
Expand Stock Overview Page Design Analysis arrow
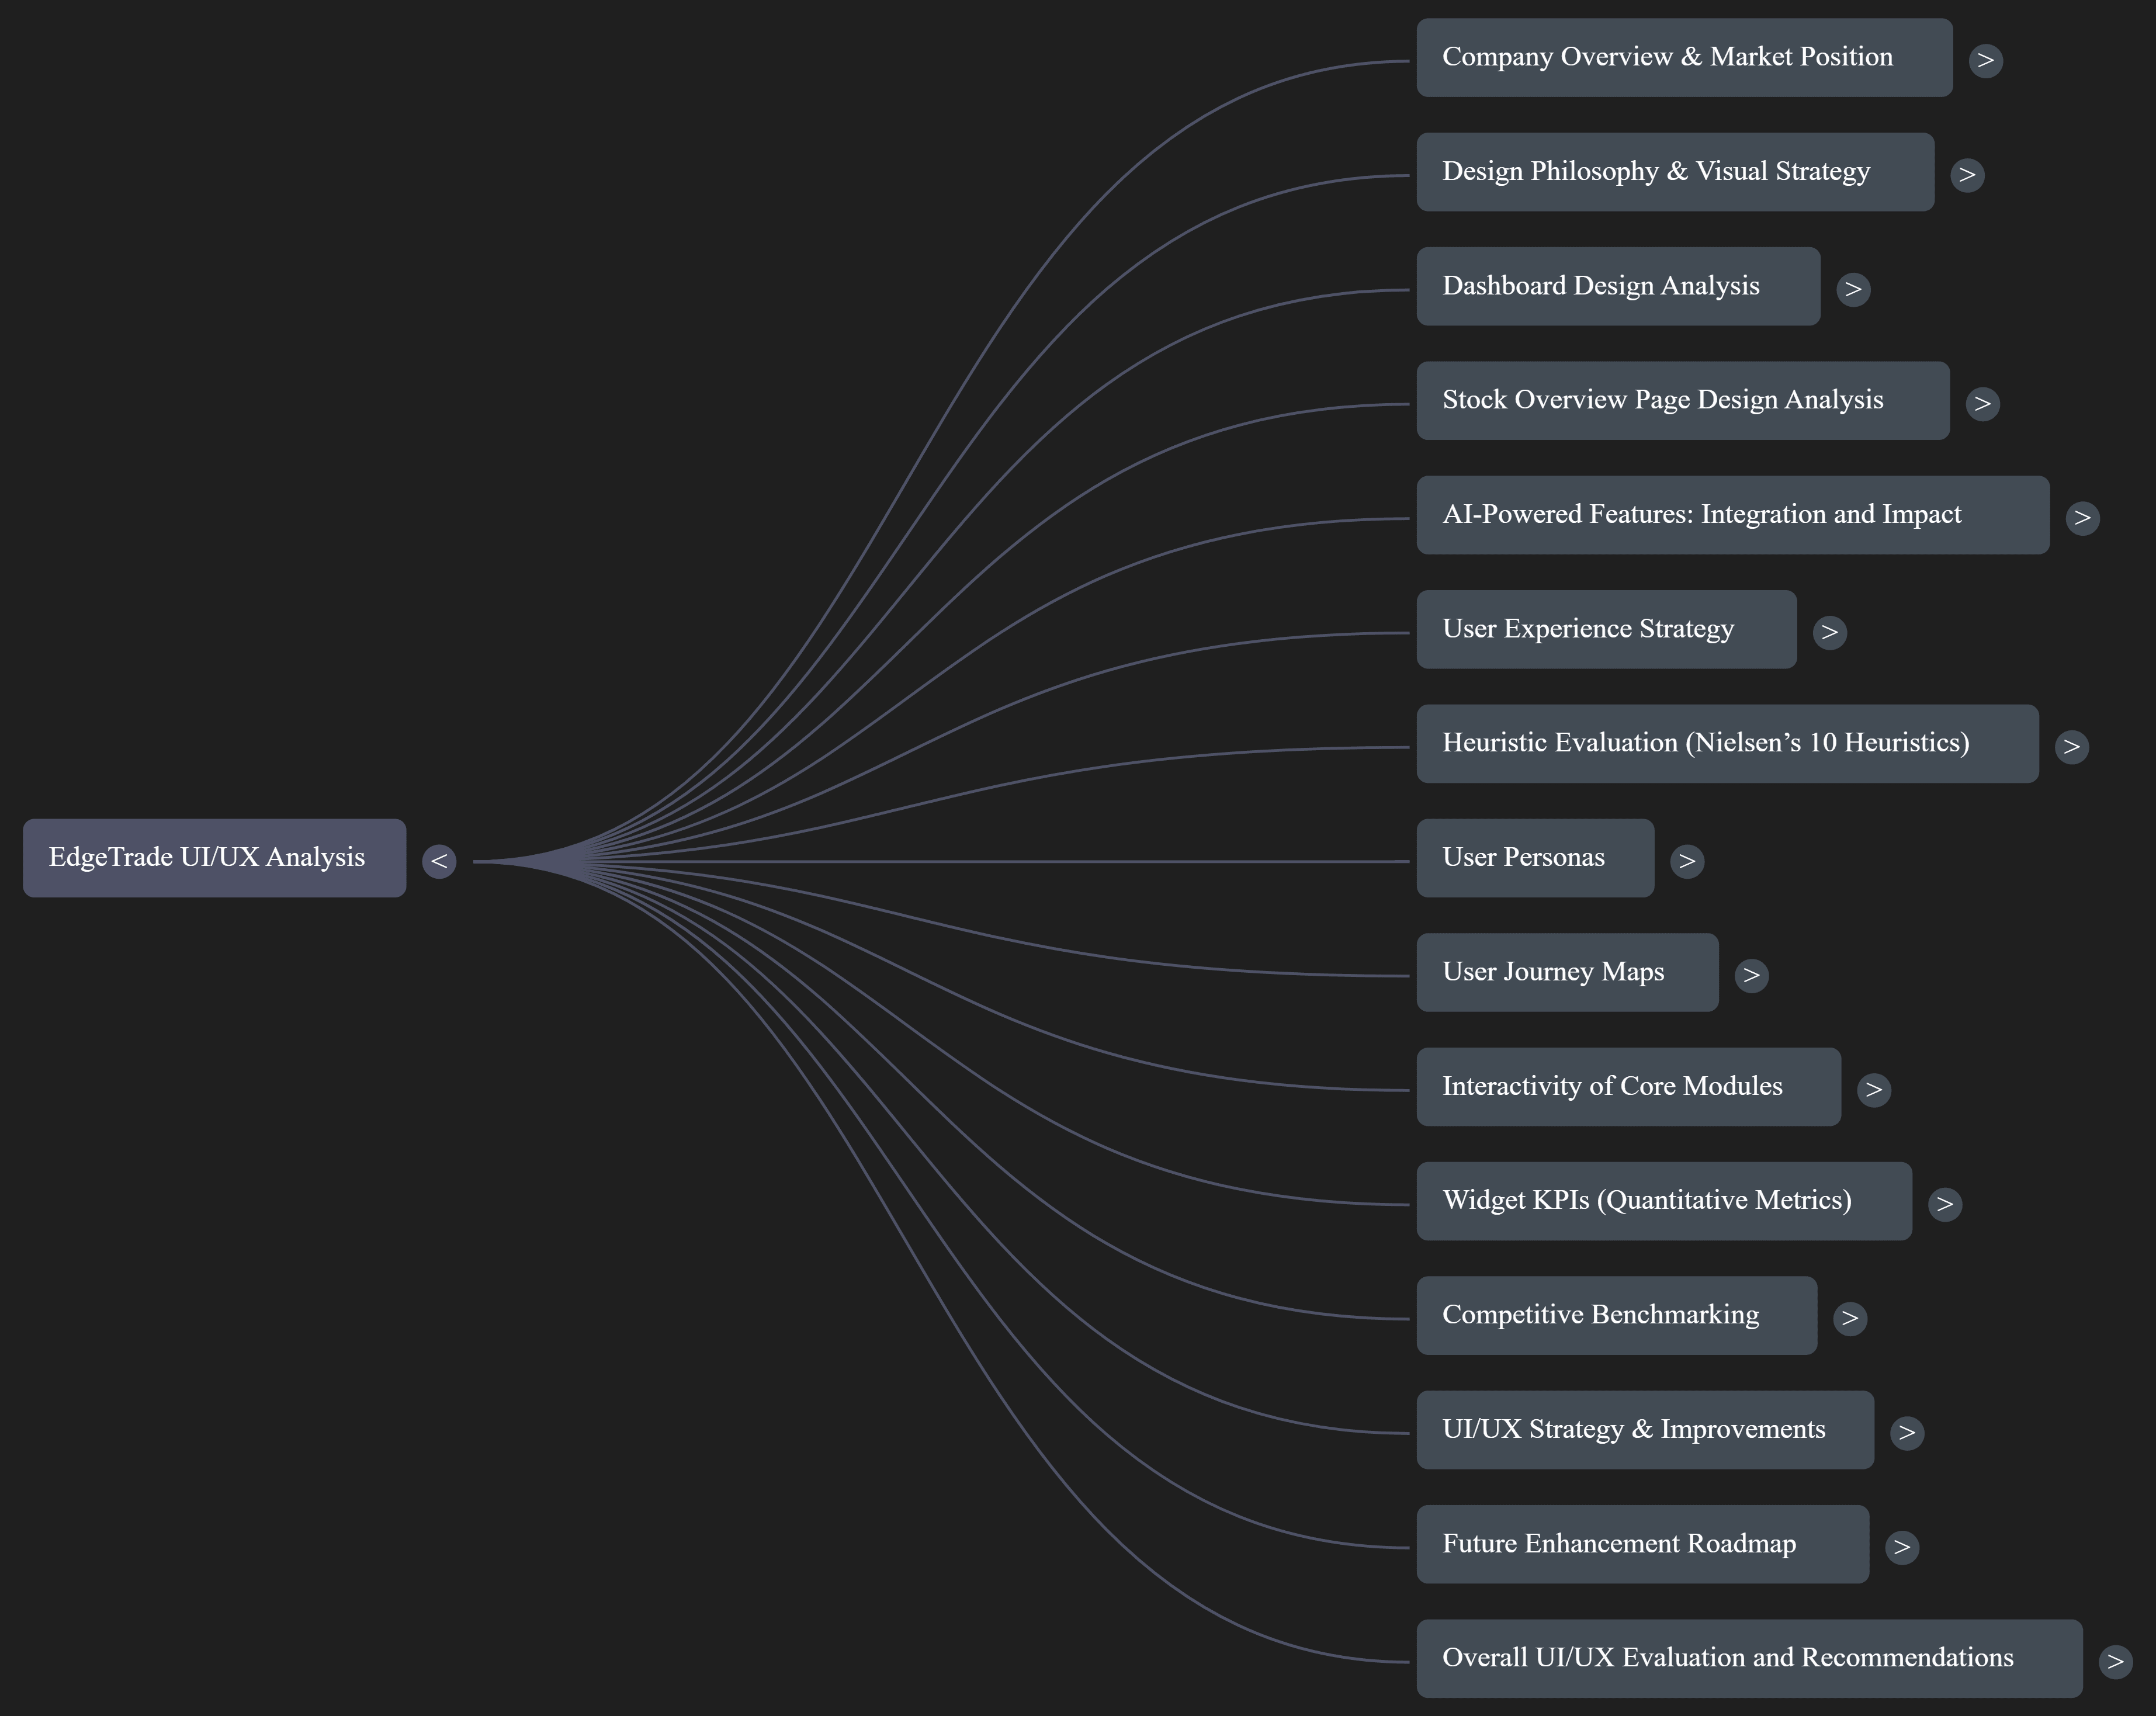click(1982, 404)
